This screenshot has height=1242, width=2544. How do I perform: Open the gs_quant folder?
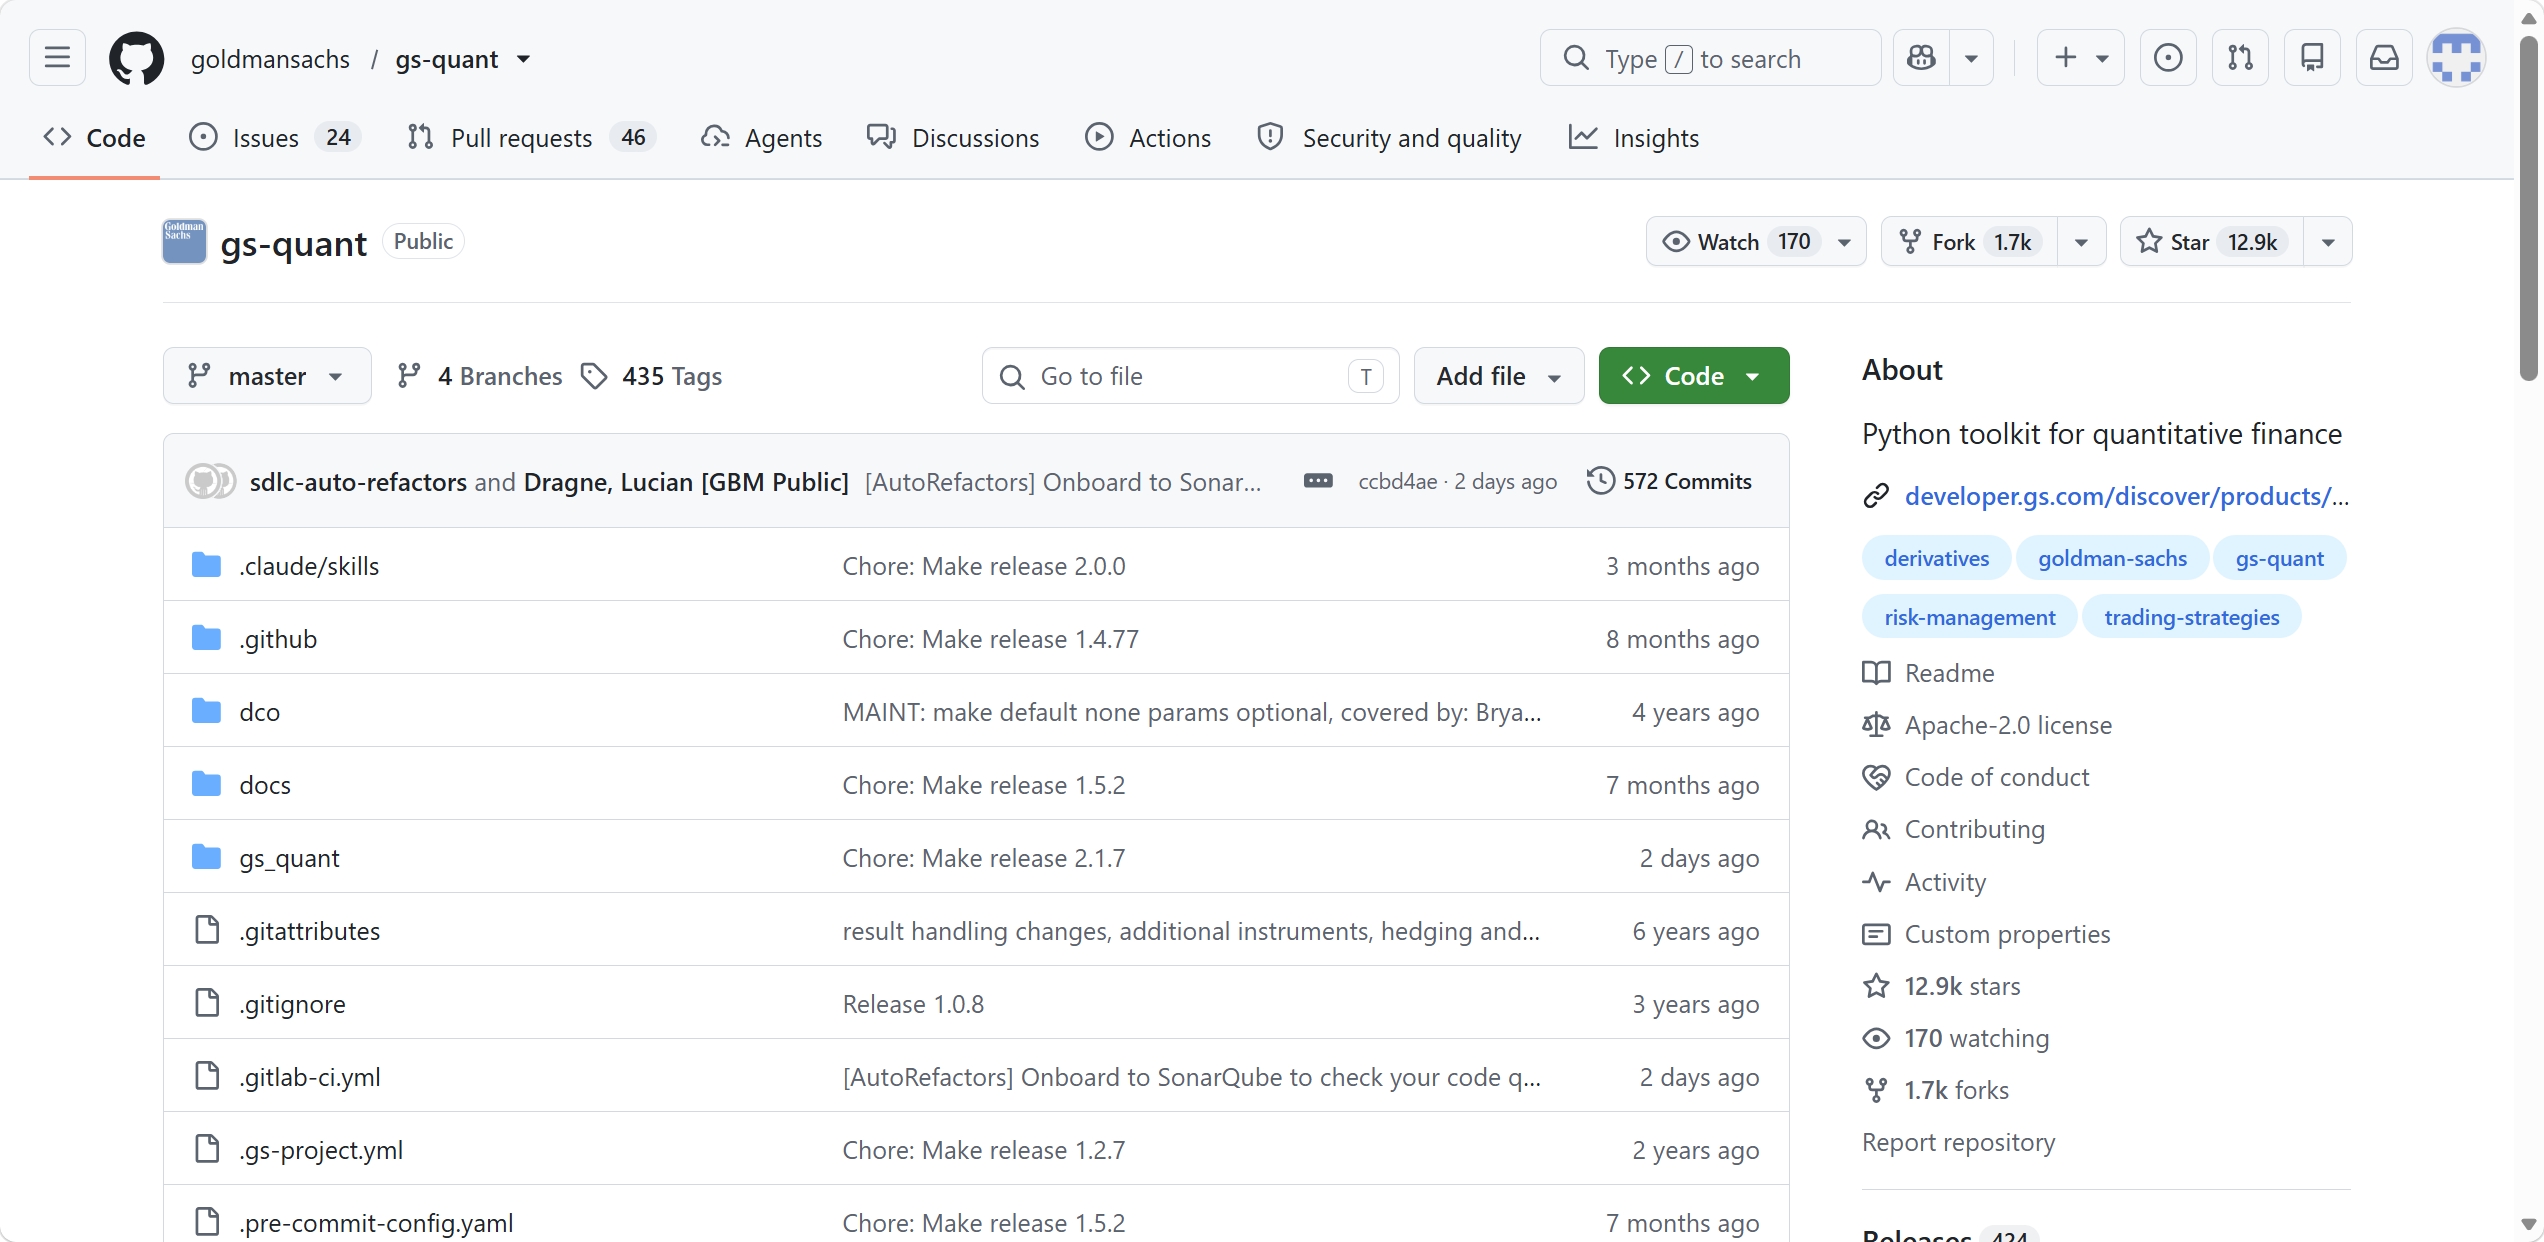tap(289, 858)
